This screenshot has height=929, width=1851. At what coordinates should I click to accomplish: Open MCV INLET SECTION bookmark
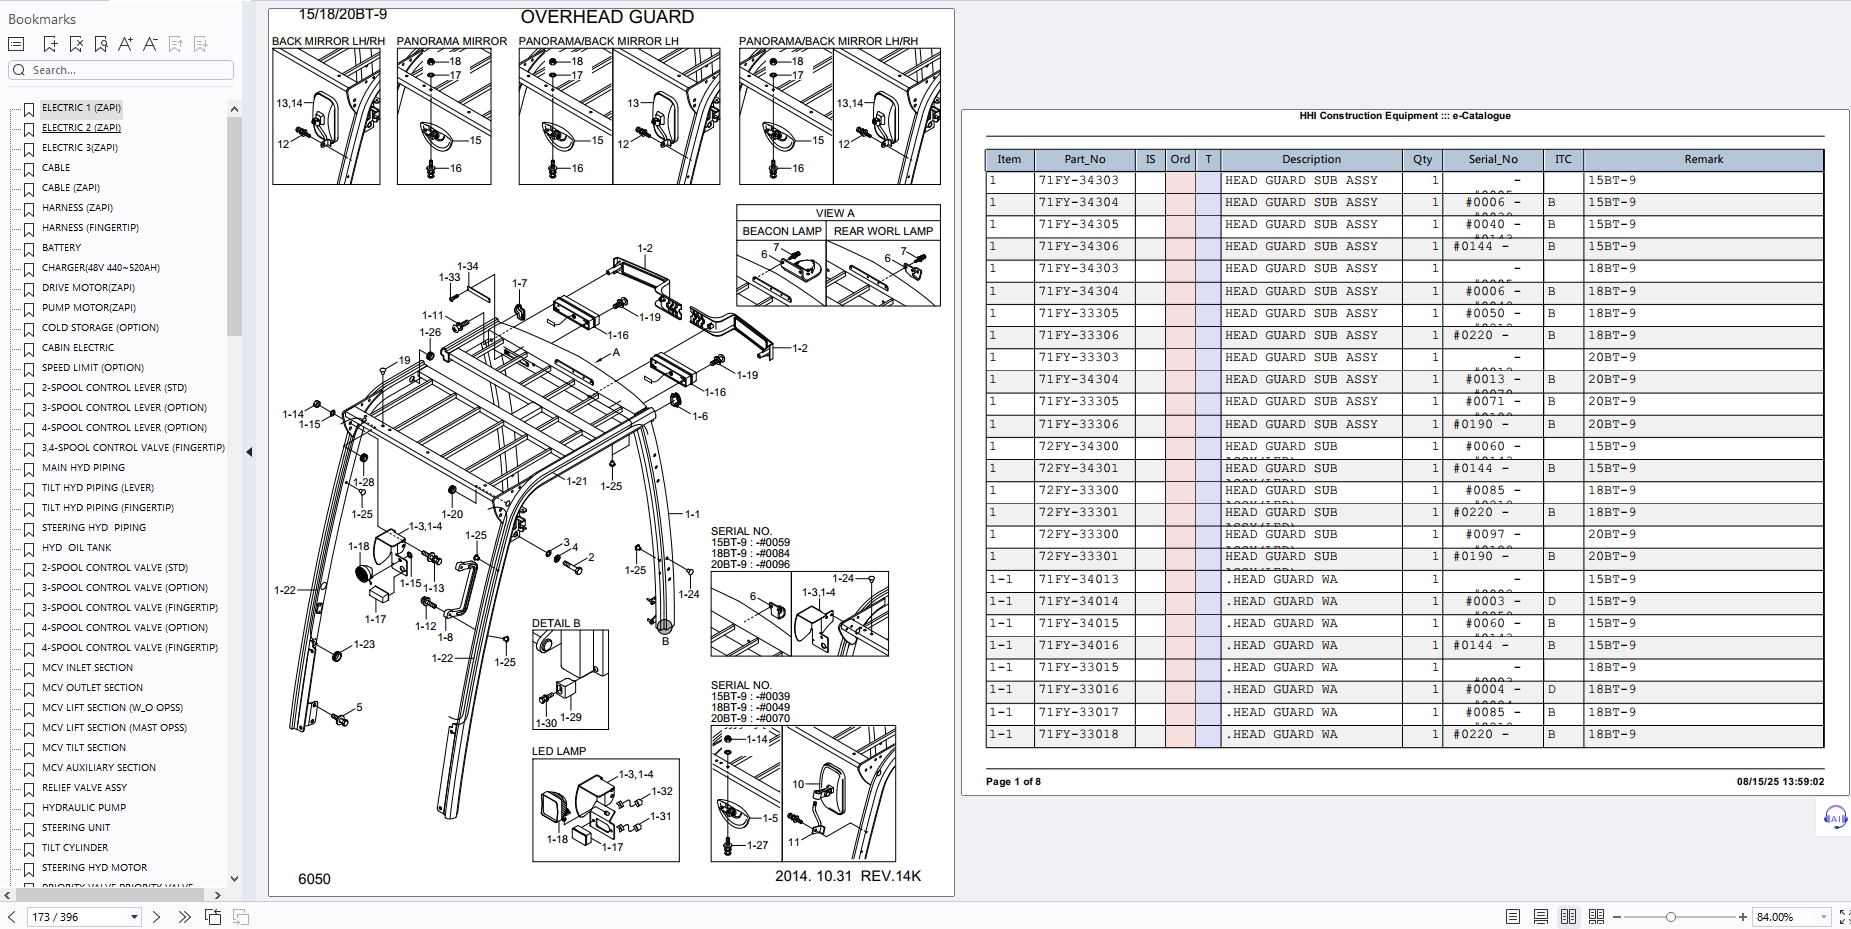(x=87, y=668)
